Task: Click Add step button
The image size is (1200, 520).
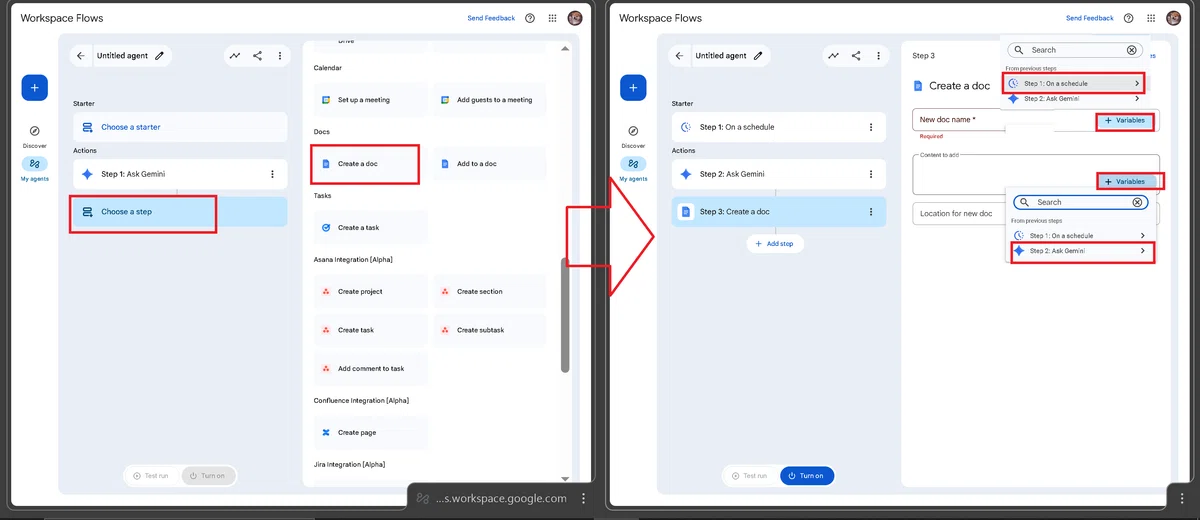Action: click(775, 243)
